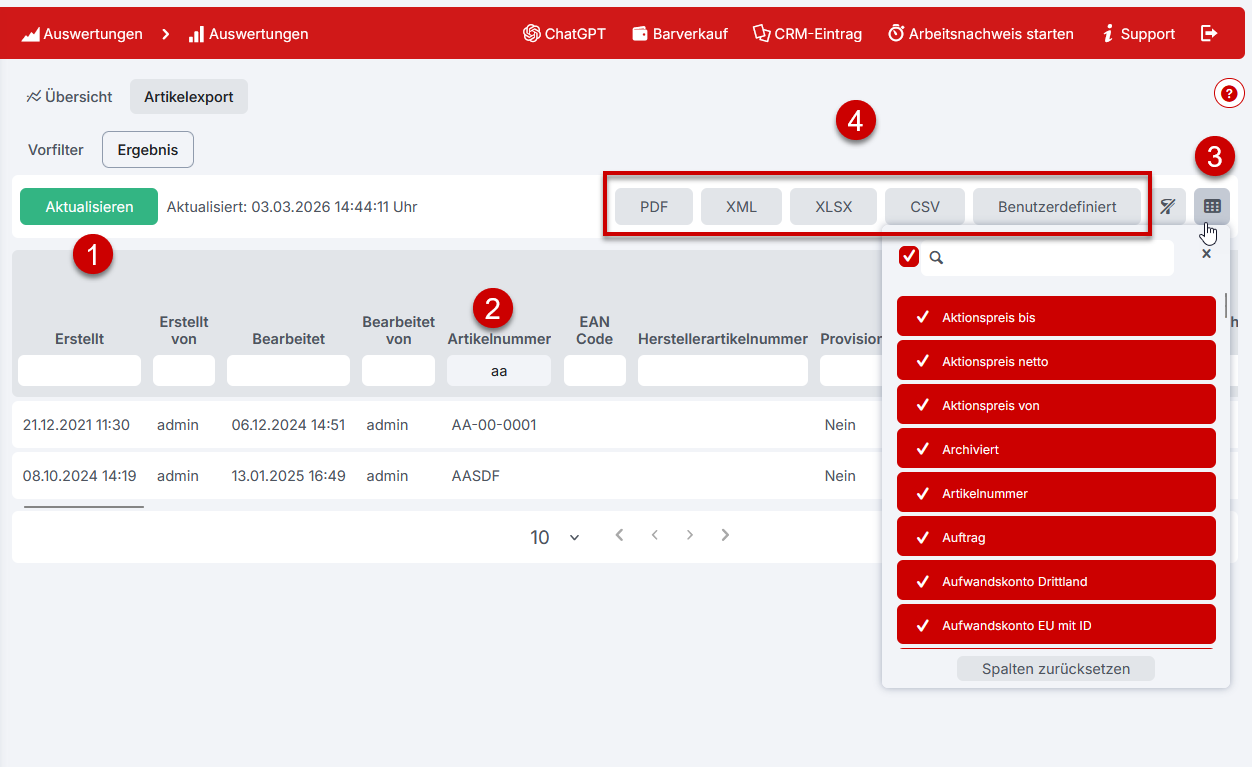Uncheck the 'Archiviert' column
Screen dimensions: 1252x767
(x=1056, y=449)
